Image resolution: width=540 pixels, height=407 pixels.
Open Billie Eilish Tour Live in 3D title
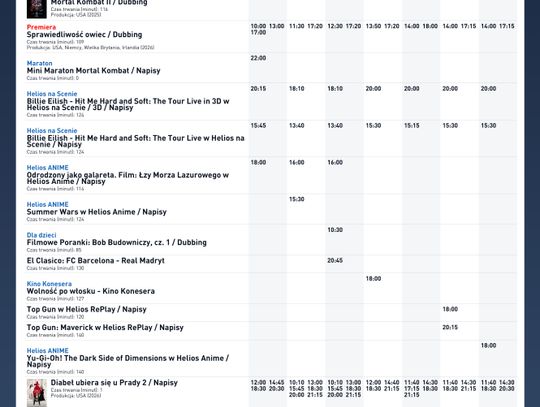(x=128, y=104)
